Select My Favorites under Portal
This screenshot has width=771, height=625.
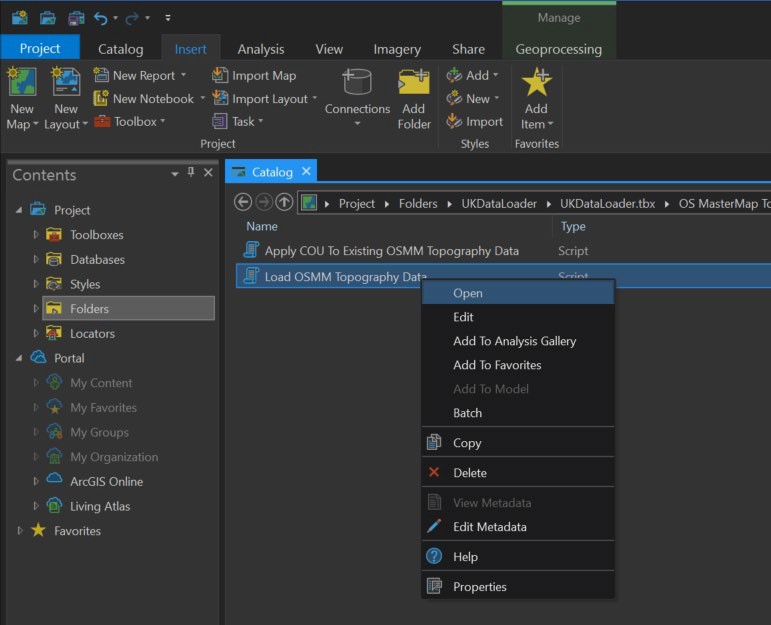point(103,407)
